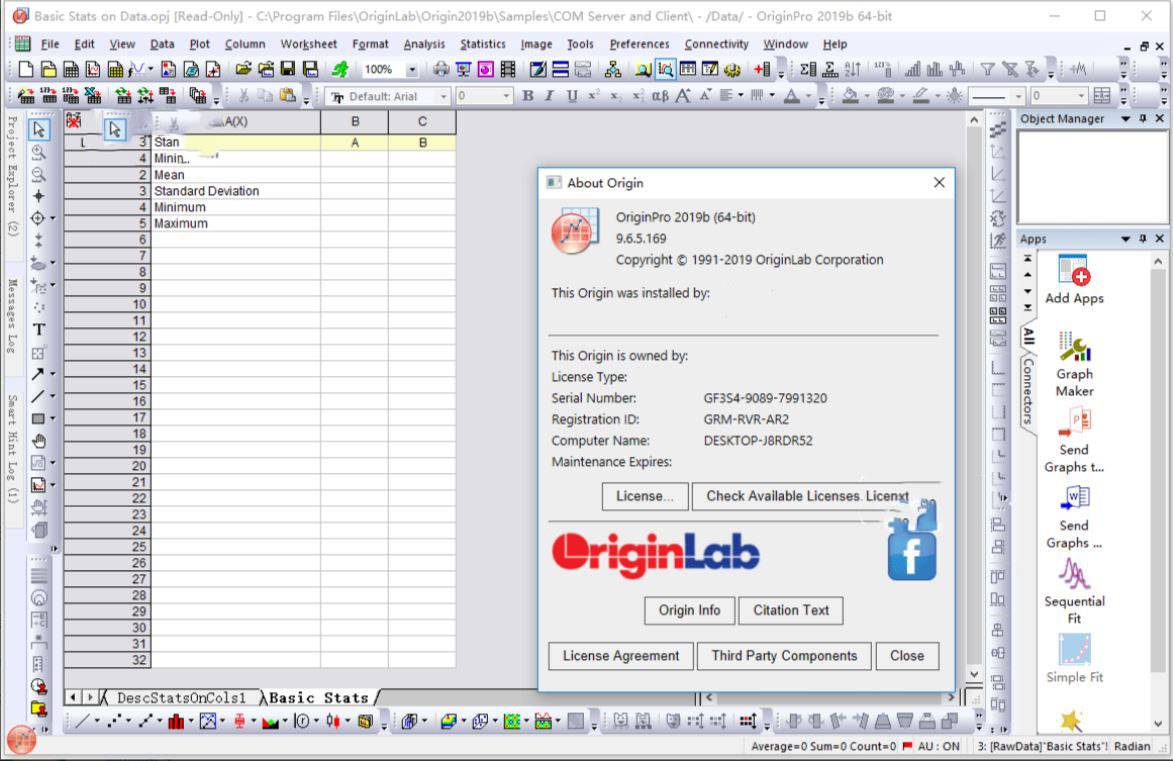Viewport: 1173px width, 761px height.
Task: Open the zoom percentage dropdown
Action: point(413,69)
